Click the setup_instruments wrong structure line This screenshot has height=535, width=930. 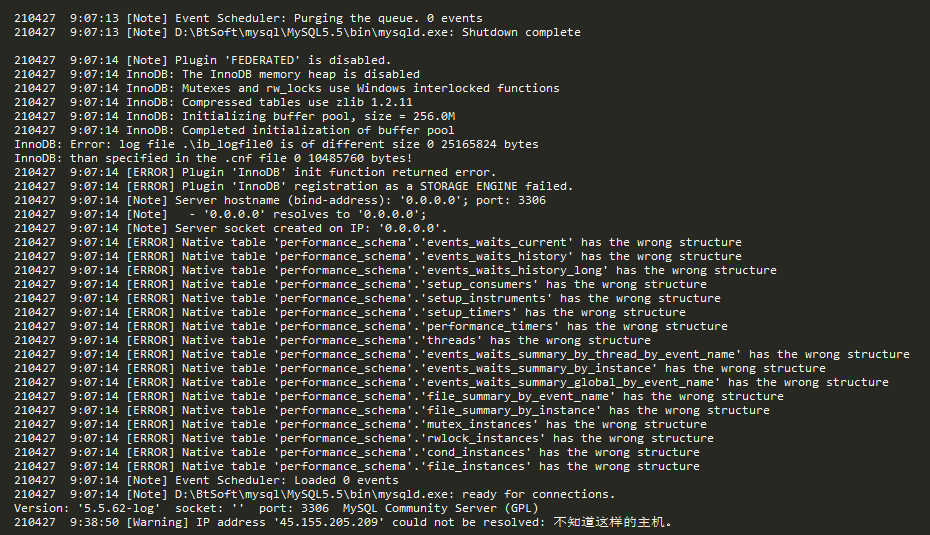tap(368, 298)
